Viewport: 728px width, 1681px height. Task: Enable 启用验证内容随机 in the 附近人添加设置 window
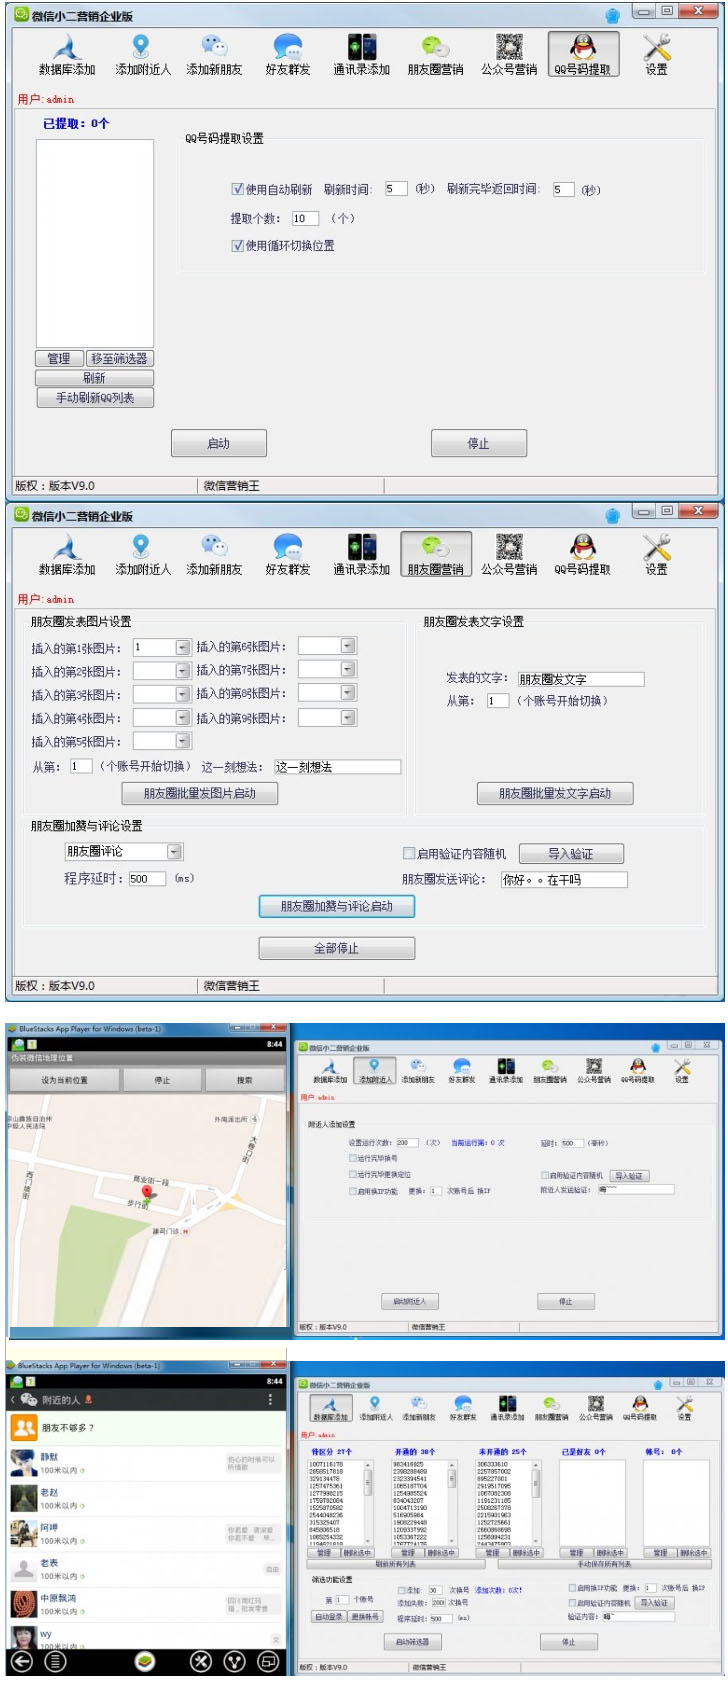click(545, 1175)
